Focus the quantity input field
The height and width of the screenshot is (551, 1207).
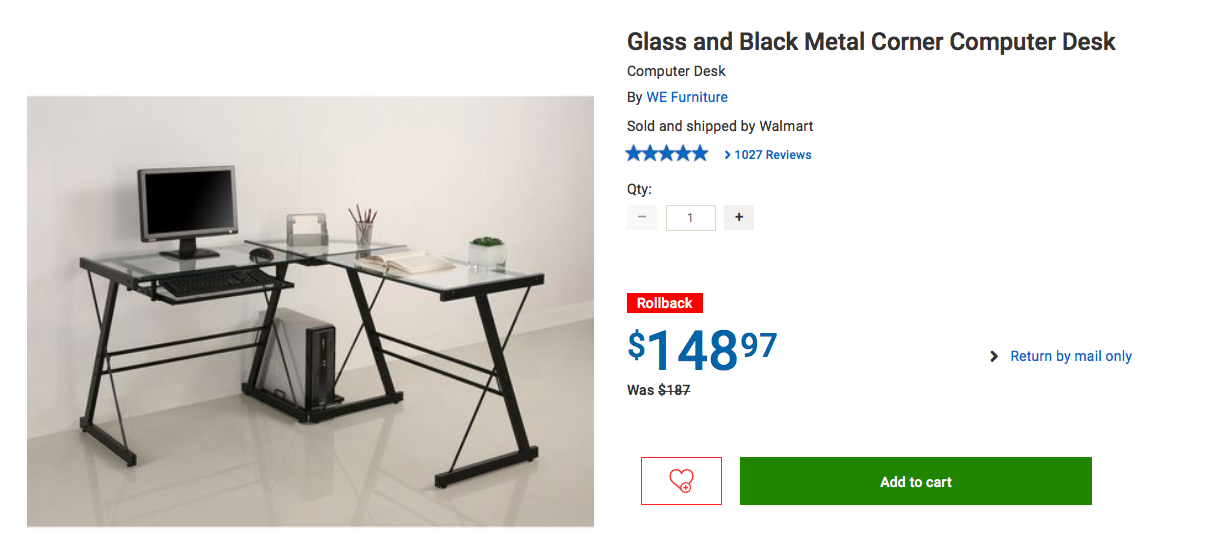click(690, 218)
